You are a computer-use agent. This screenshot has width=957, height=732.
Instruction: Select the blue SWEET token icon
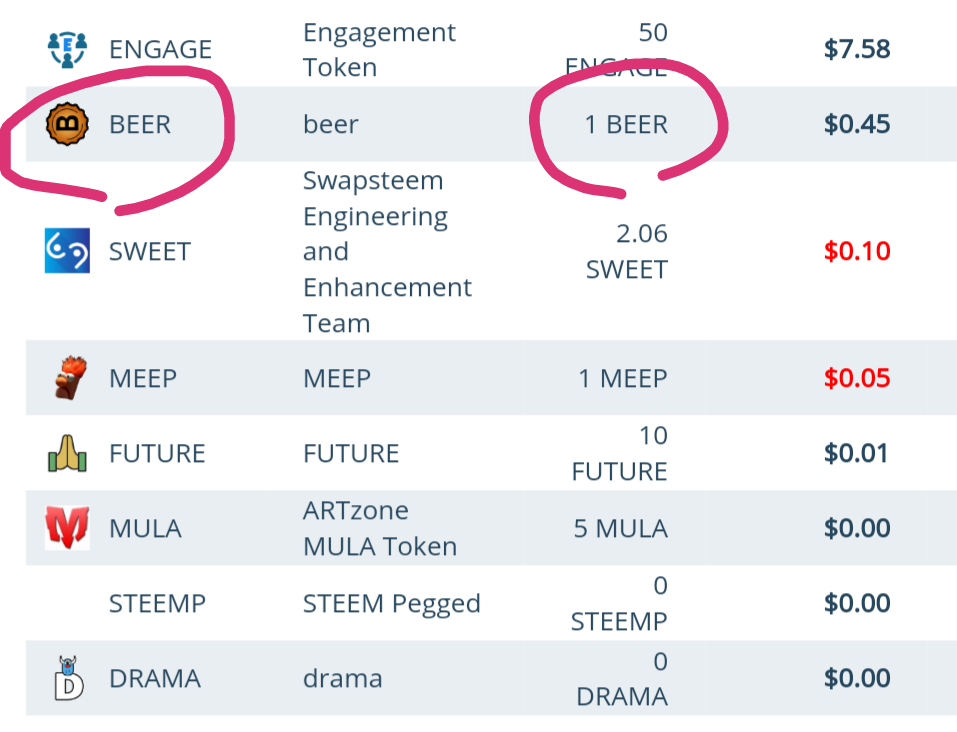68,251
